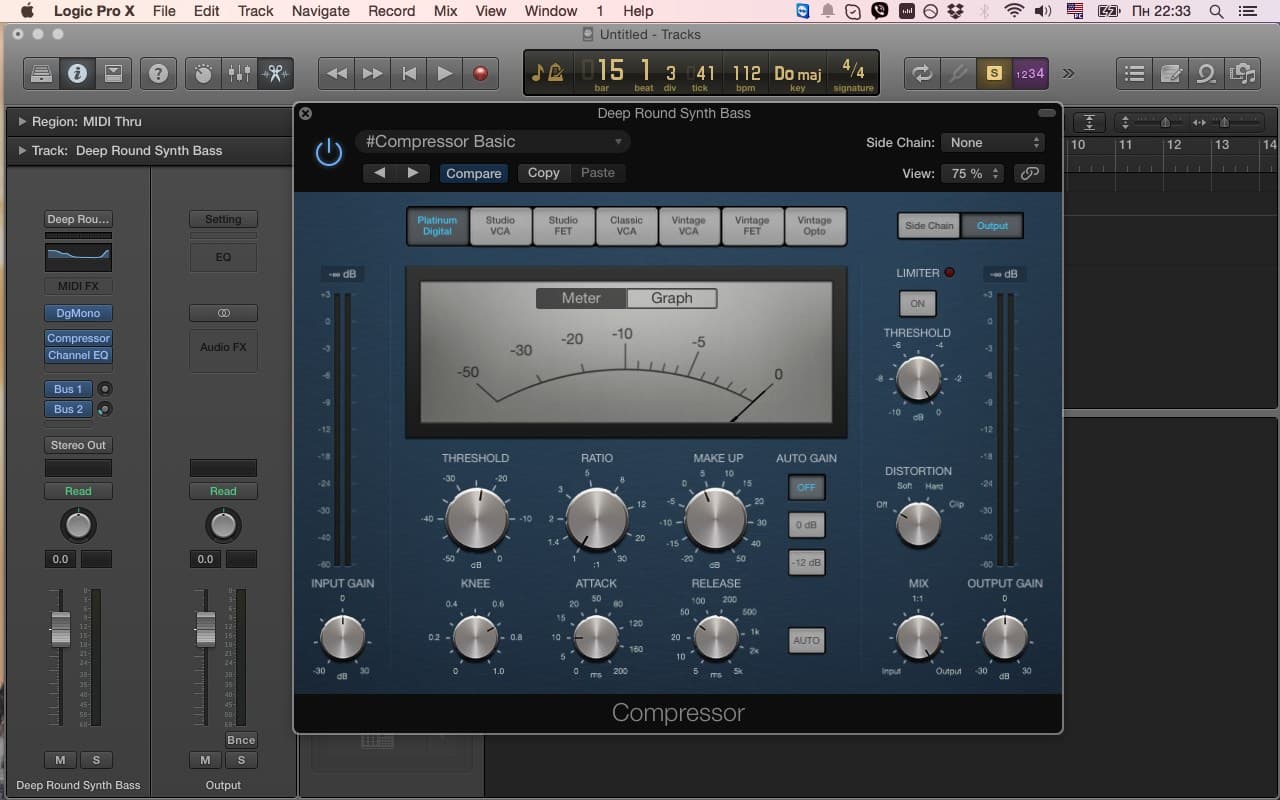Open the Navigate menu
This screenshot has width=1280, height=800.
click(320, 11)
